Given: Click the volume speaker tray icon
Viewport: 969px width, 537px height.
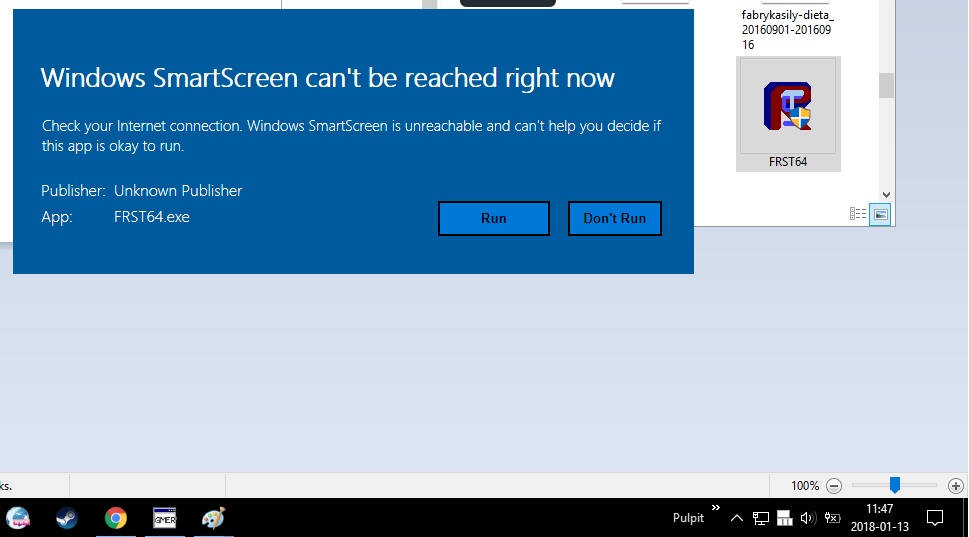Looking at the screenshot, I should coord(808,518).
